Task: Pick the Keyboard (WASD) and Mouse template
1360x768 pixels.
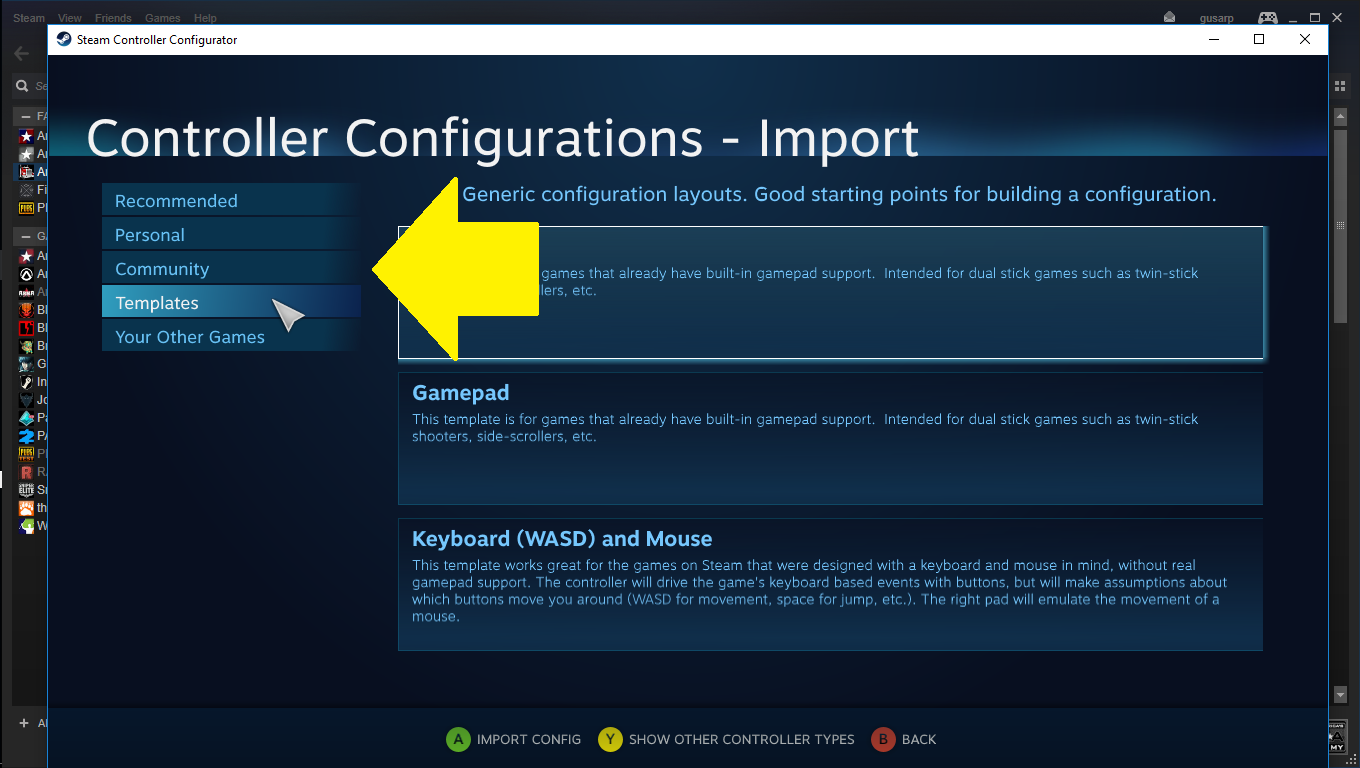Action: click(x=831, y=584)
